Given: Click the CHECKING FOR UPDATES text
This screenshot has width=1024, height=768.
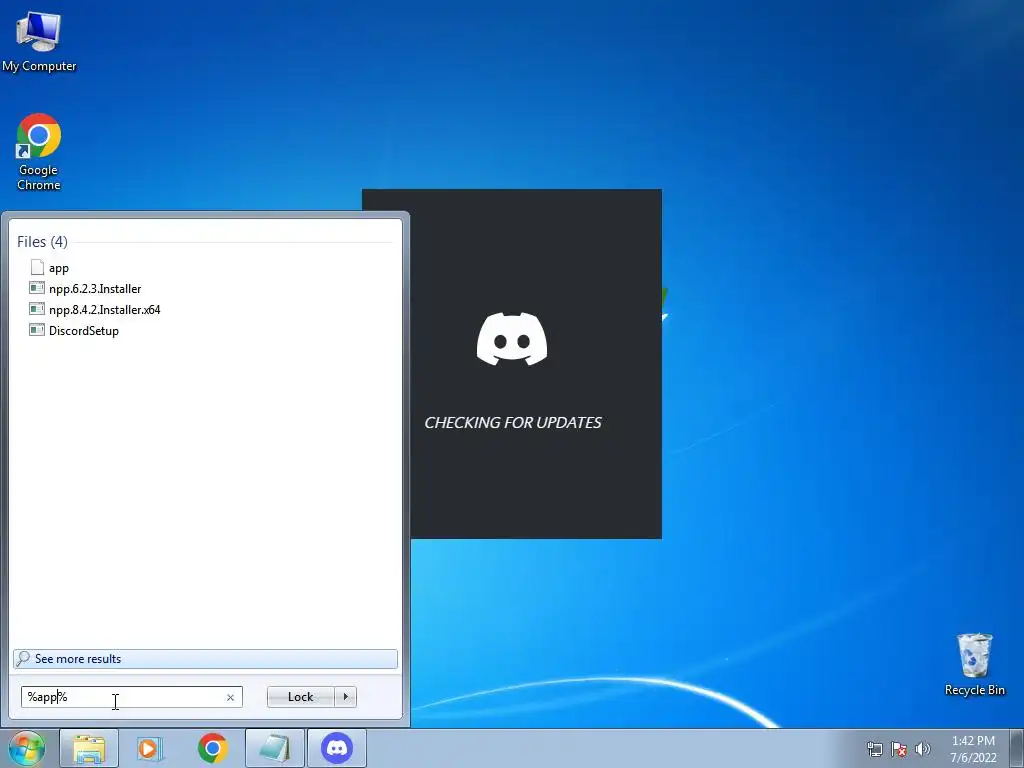Looking at the screenshot, I should pyautogui.click(x=513, y=423).
